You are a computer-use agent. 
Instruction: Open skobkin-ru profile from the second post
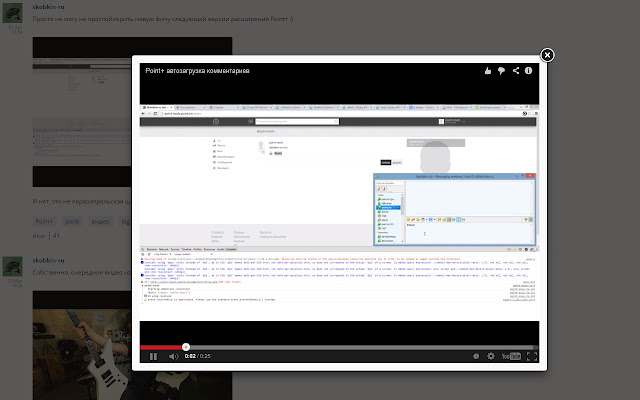click(x=49, y=260)
